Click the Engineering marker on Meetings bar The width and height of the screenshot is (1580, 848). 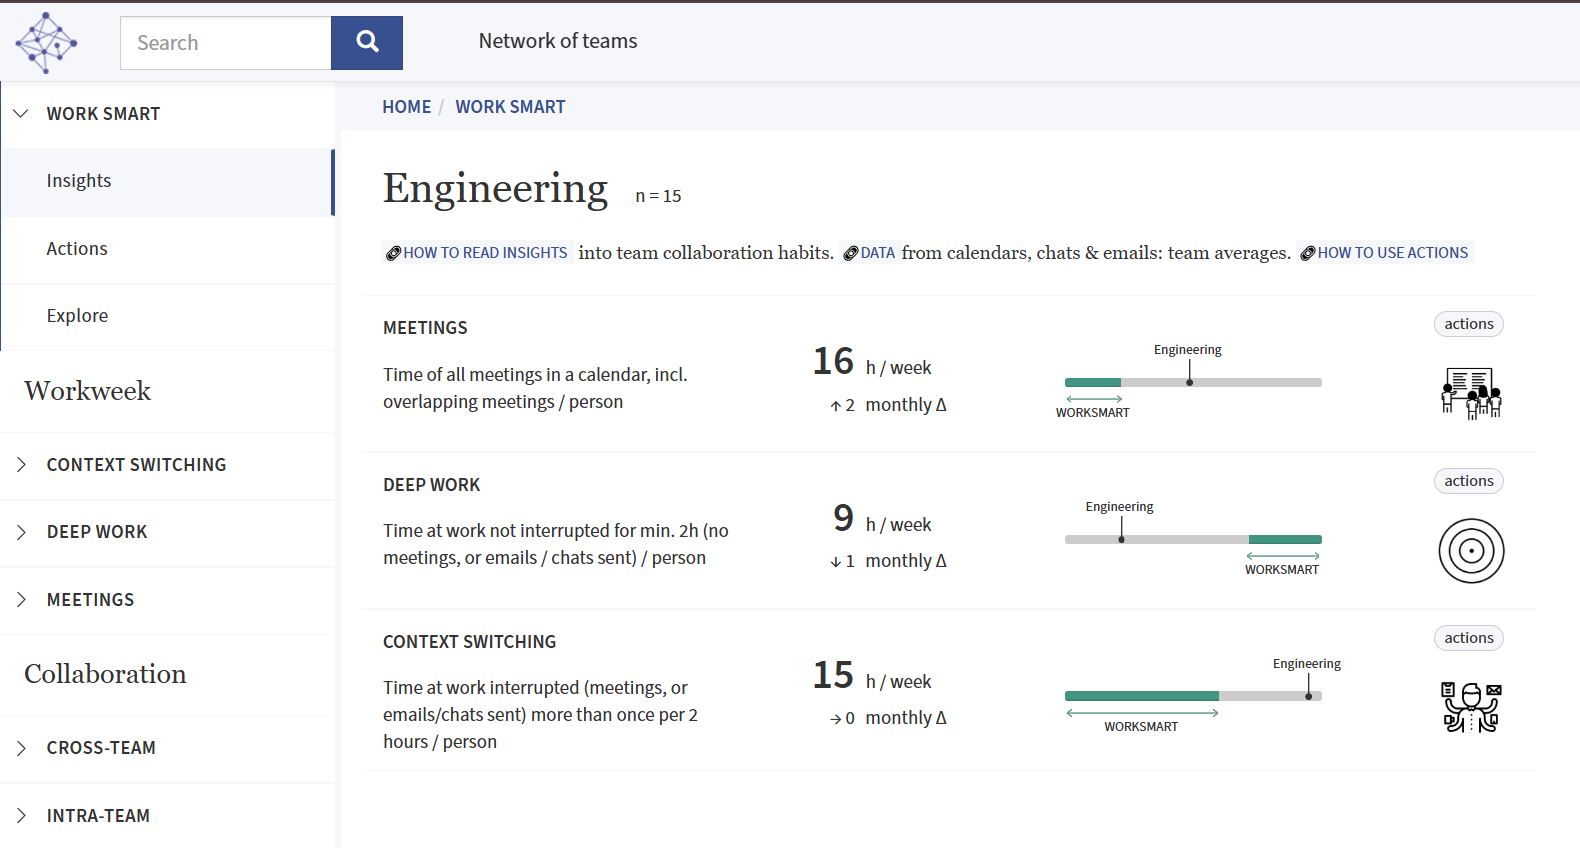[x=1189, y=381]
